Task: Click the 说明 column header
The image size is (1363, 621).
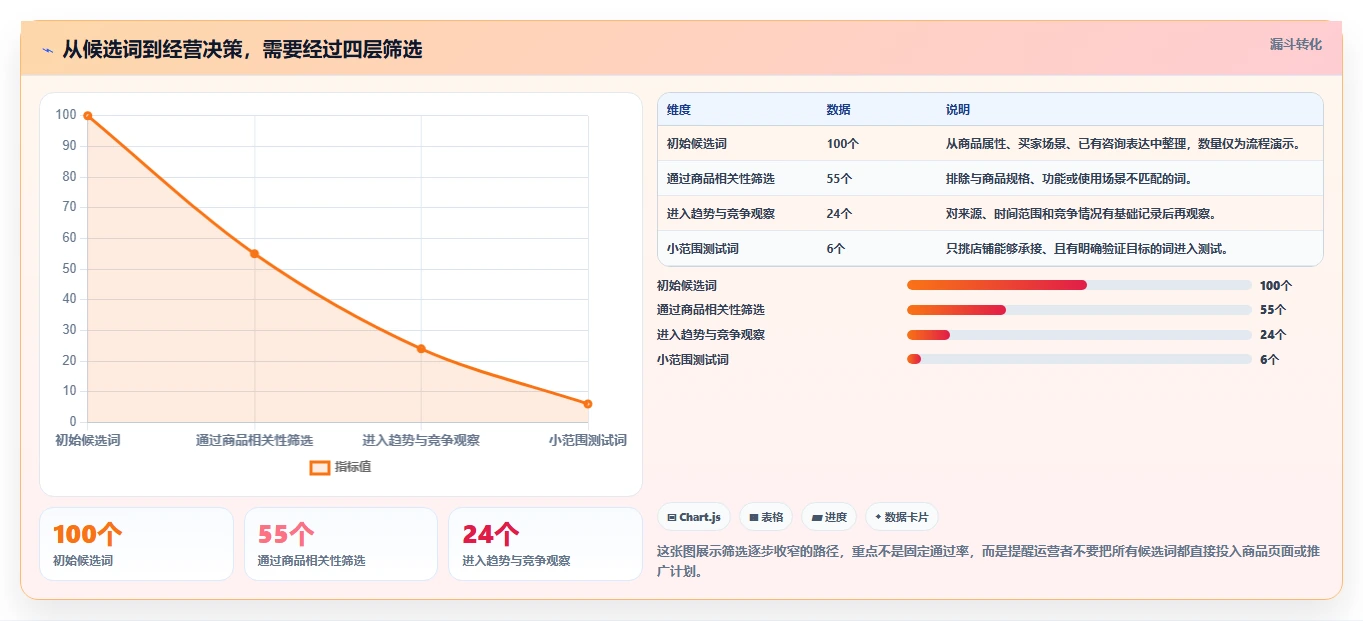Action: (x=958, y=110)
